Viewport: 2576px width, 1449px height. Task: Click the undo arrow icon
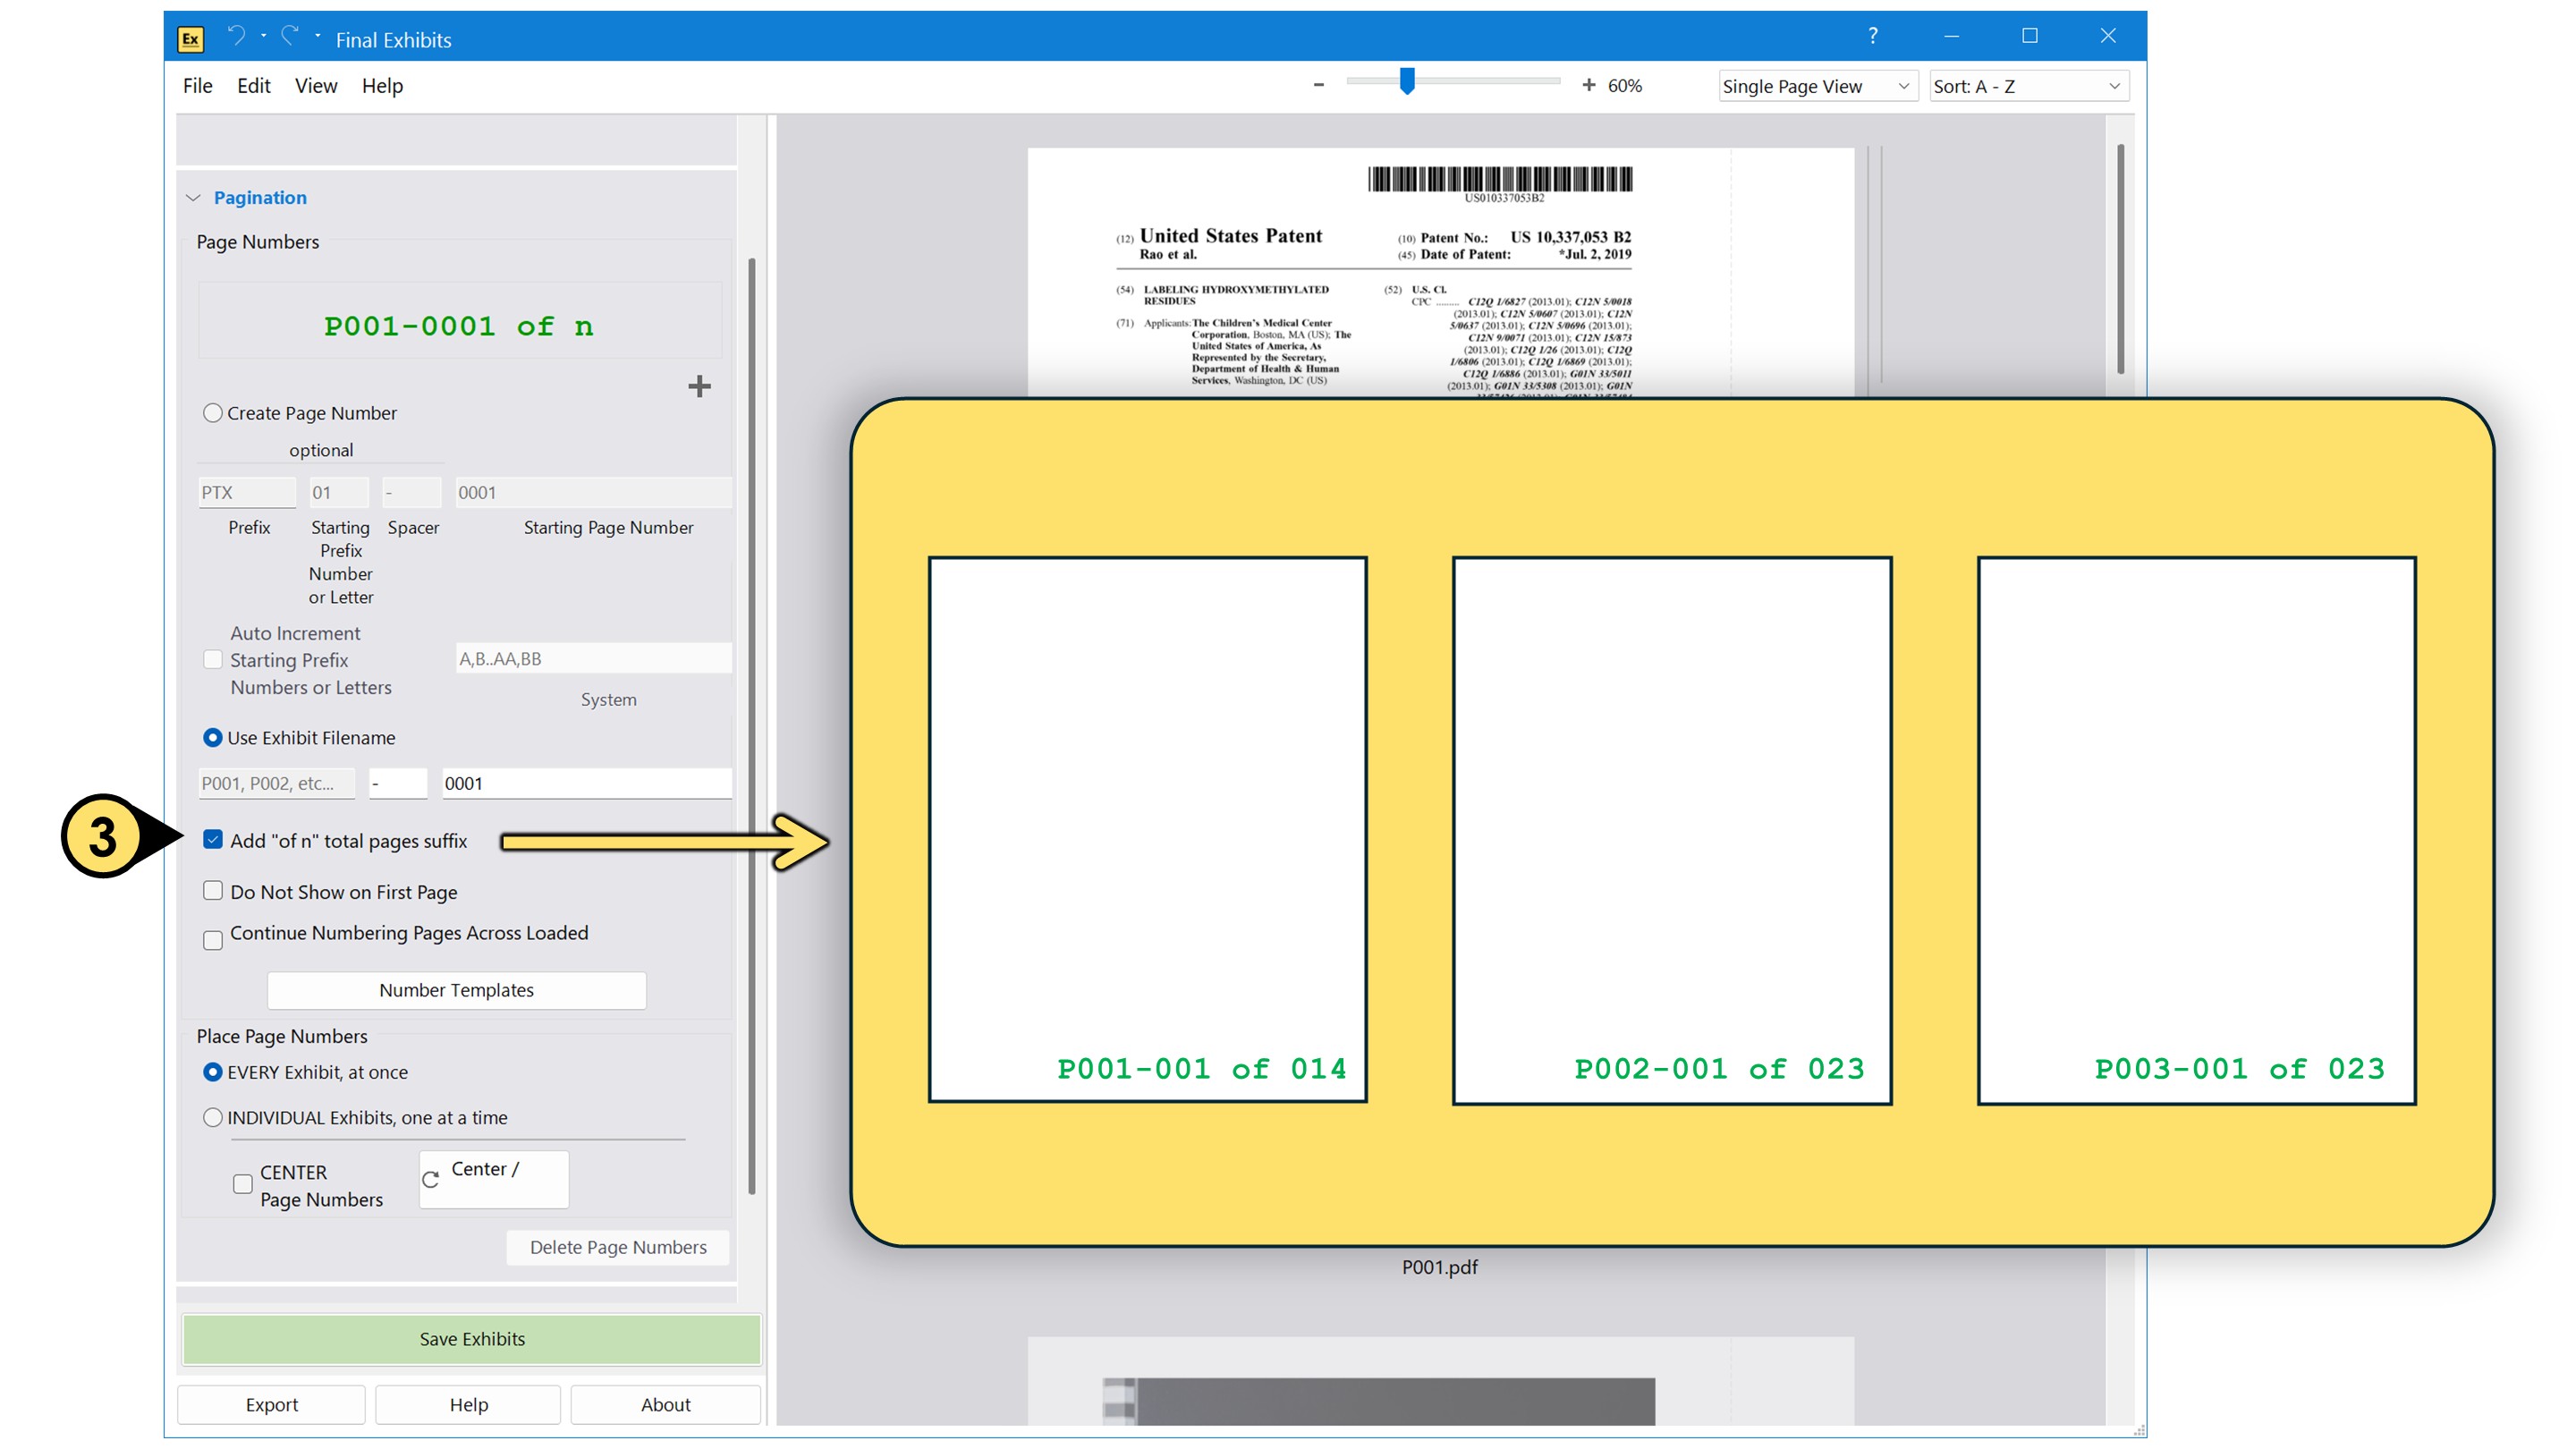click(237, 36)
